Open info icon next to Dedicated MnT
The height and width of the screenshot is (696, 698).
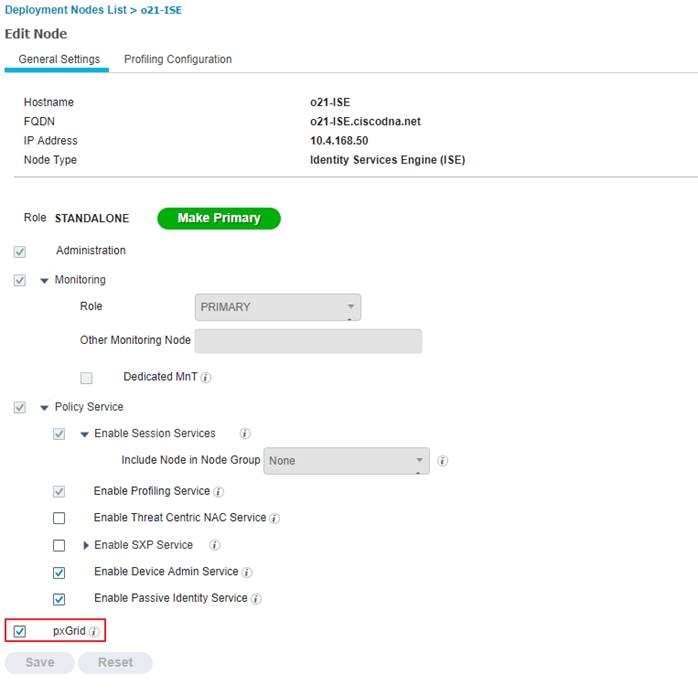205,378
